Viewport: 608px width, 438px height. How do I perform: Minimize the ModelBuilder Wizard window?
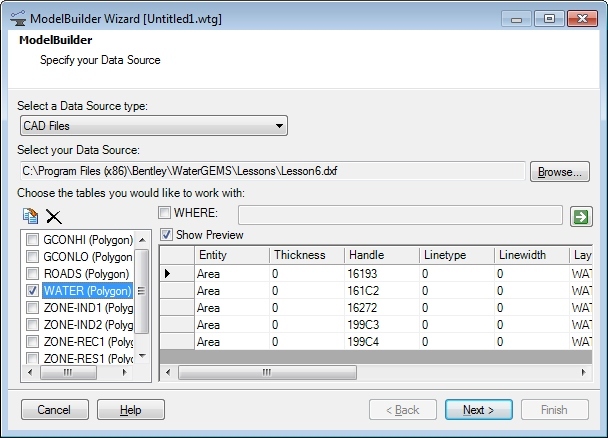coord(516,19)
